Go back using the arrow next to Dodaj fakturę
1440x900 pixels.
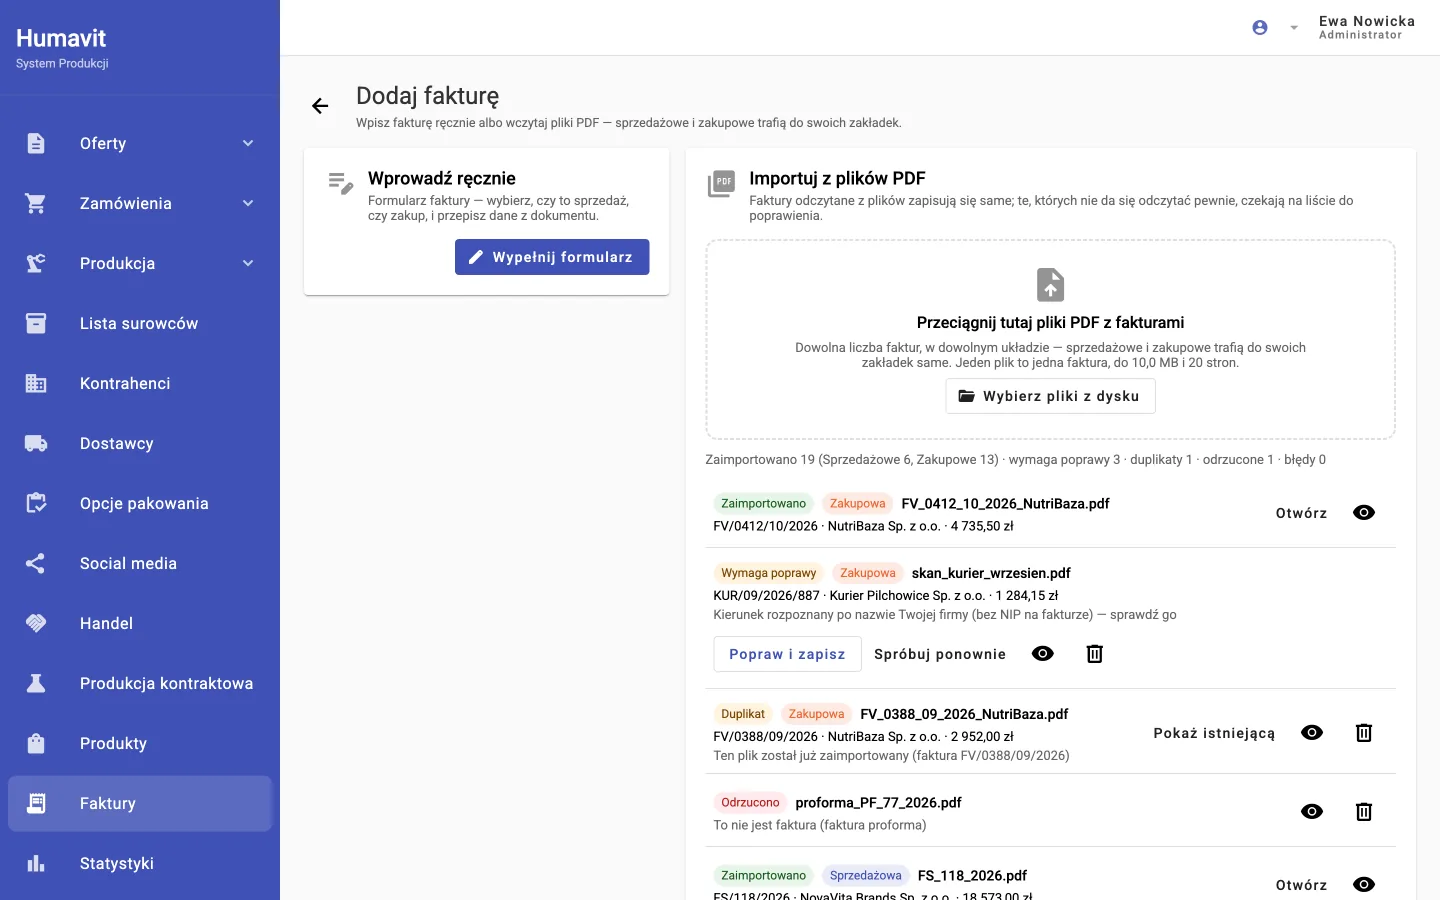[x=320, y=106]
